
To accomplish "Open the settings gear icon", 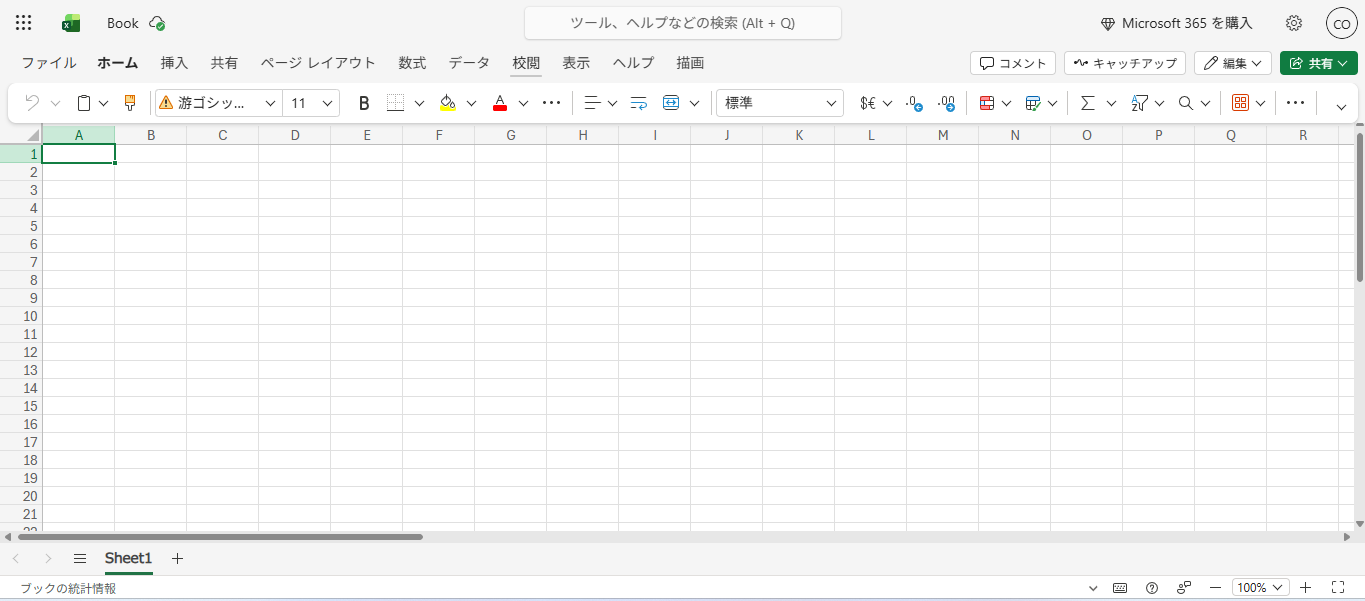I will click(1294, 23).
